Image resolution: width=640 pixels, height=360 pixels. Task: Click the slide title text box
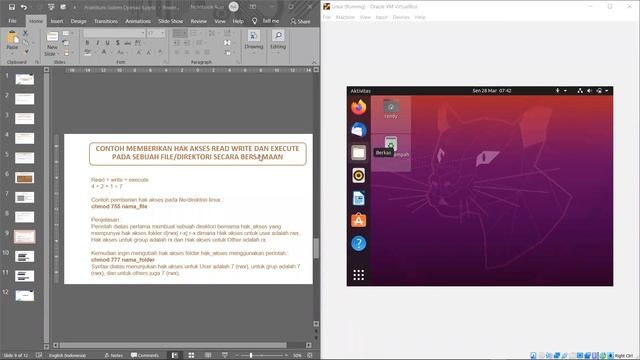[198, 153]
